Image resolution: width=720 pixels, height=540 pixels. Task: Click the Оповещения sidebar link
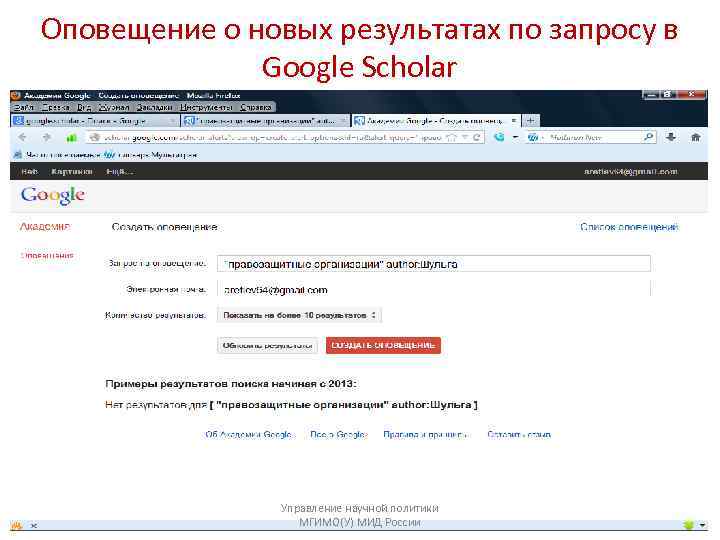pos(47,255)
